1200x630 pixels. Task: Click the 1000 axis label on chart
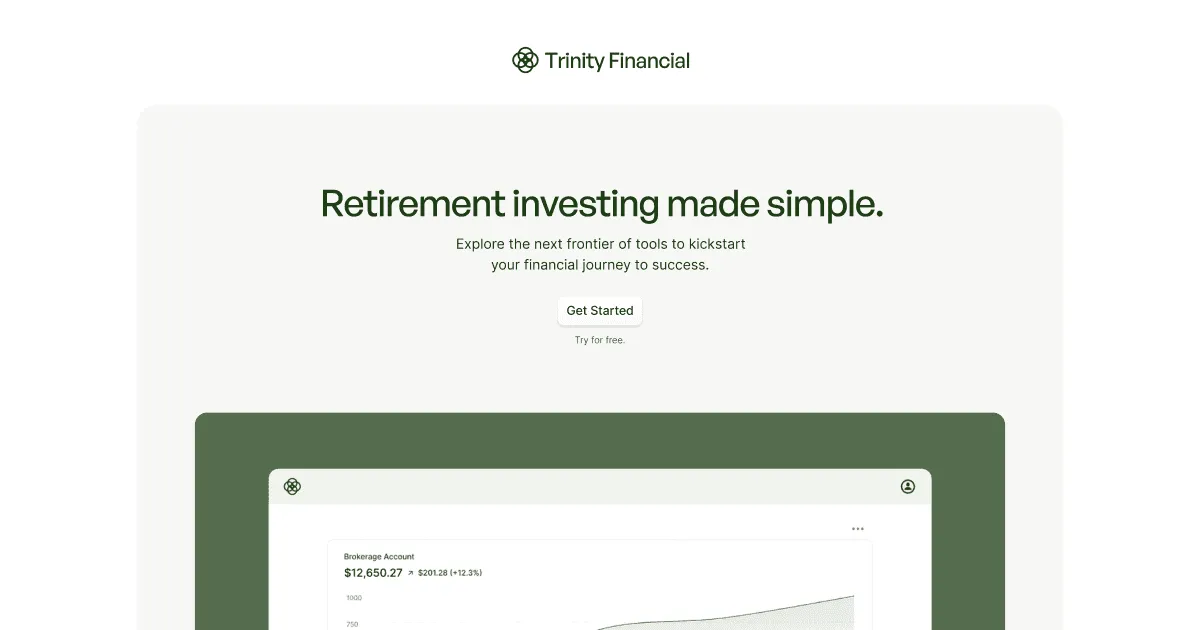[x=354, y=598]
